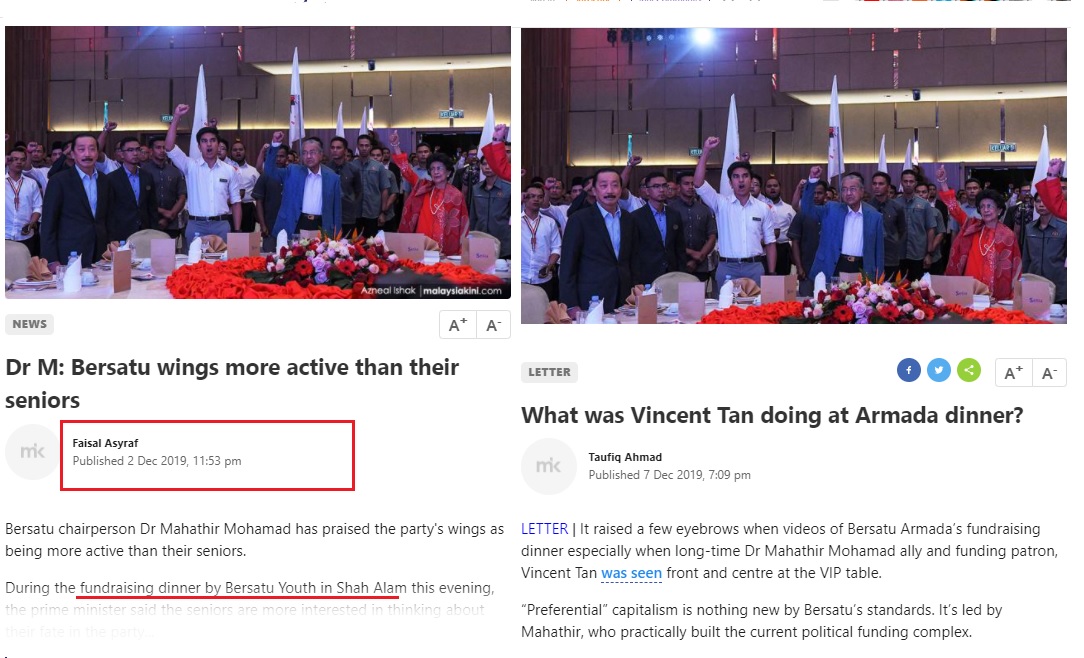Image resolution: width=1084 pixels, height=658 pixels.
Task: Decrease font size on the left article
Action: tap(494, 325)
